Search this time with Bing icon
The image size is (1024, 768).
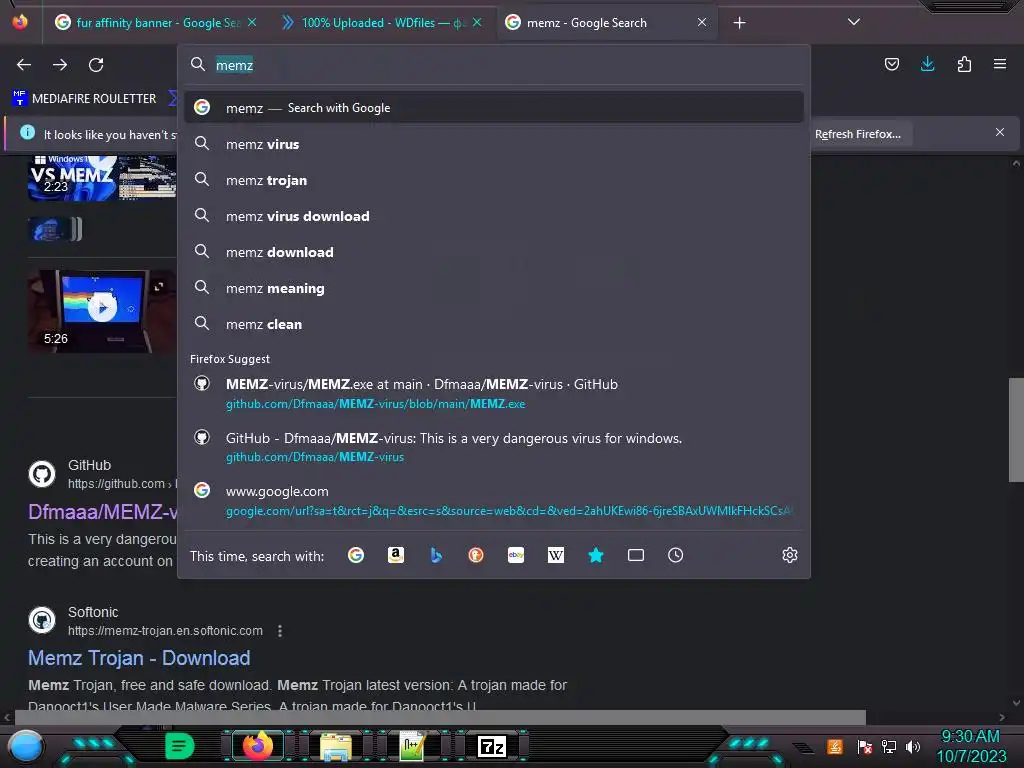tap(436, 555)
